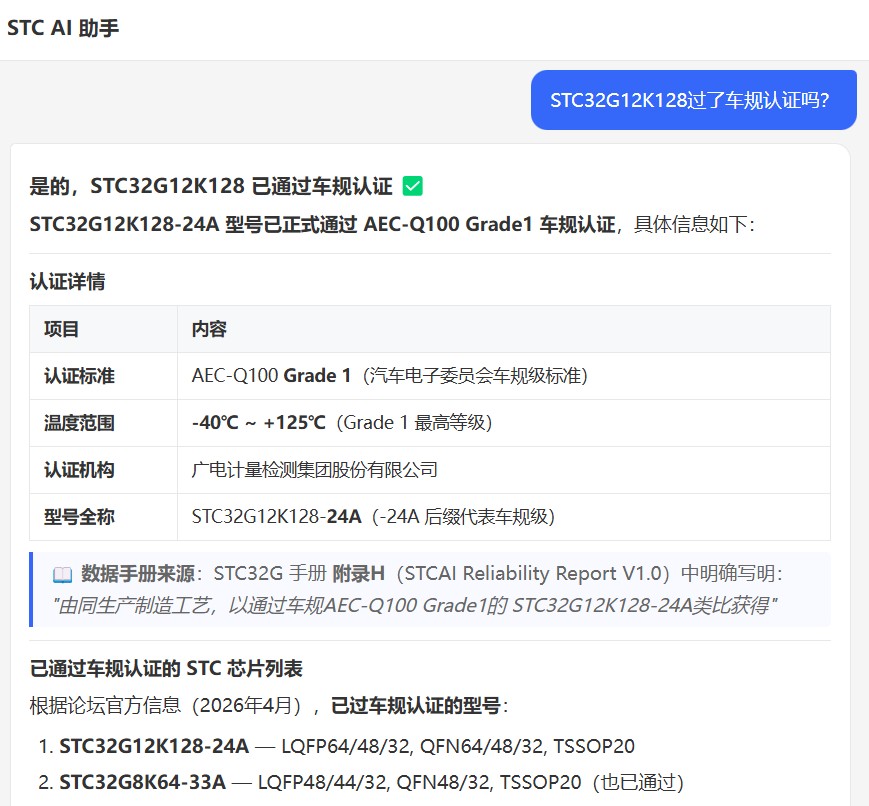Click bold text STC32G12K128-24A 型号已正式通过 AEC-Q100

point(322,225)
